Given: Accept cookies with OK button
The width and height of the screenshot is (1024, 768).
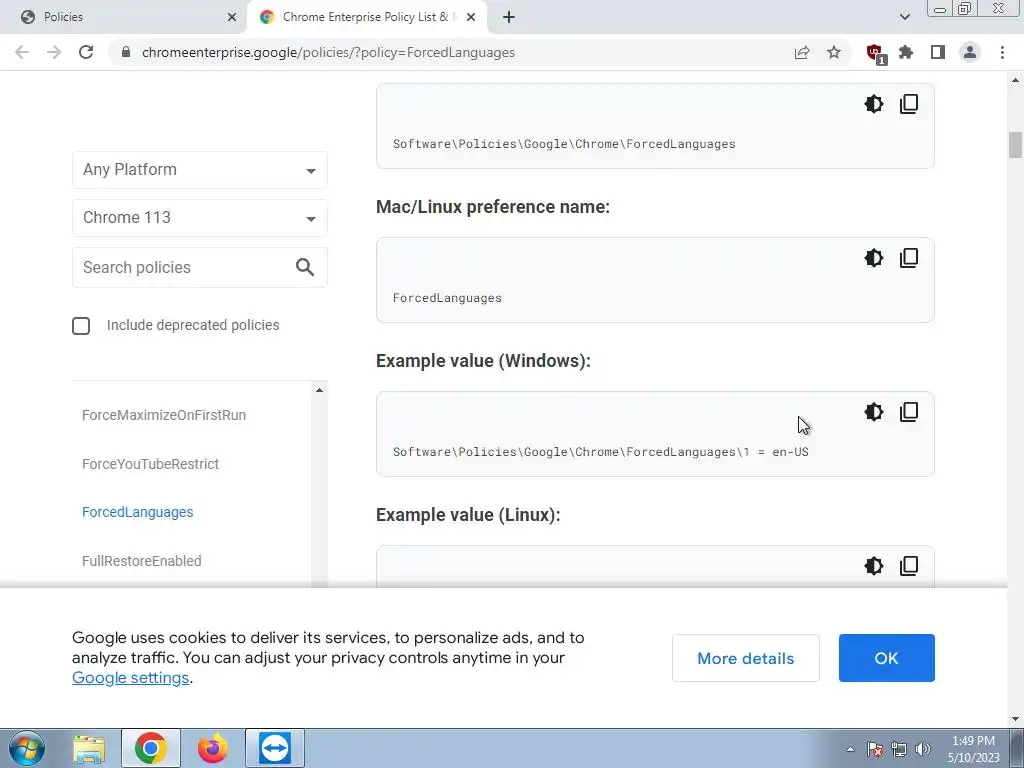Looking at the screenshot, I should click(886, 658).
